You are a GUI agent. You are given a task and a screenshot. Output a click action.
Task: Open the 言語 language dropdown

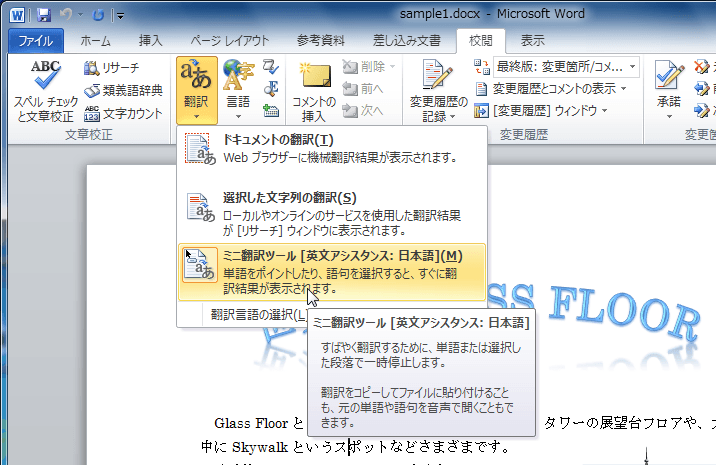tap(238, 90)
